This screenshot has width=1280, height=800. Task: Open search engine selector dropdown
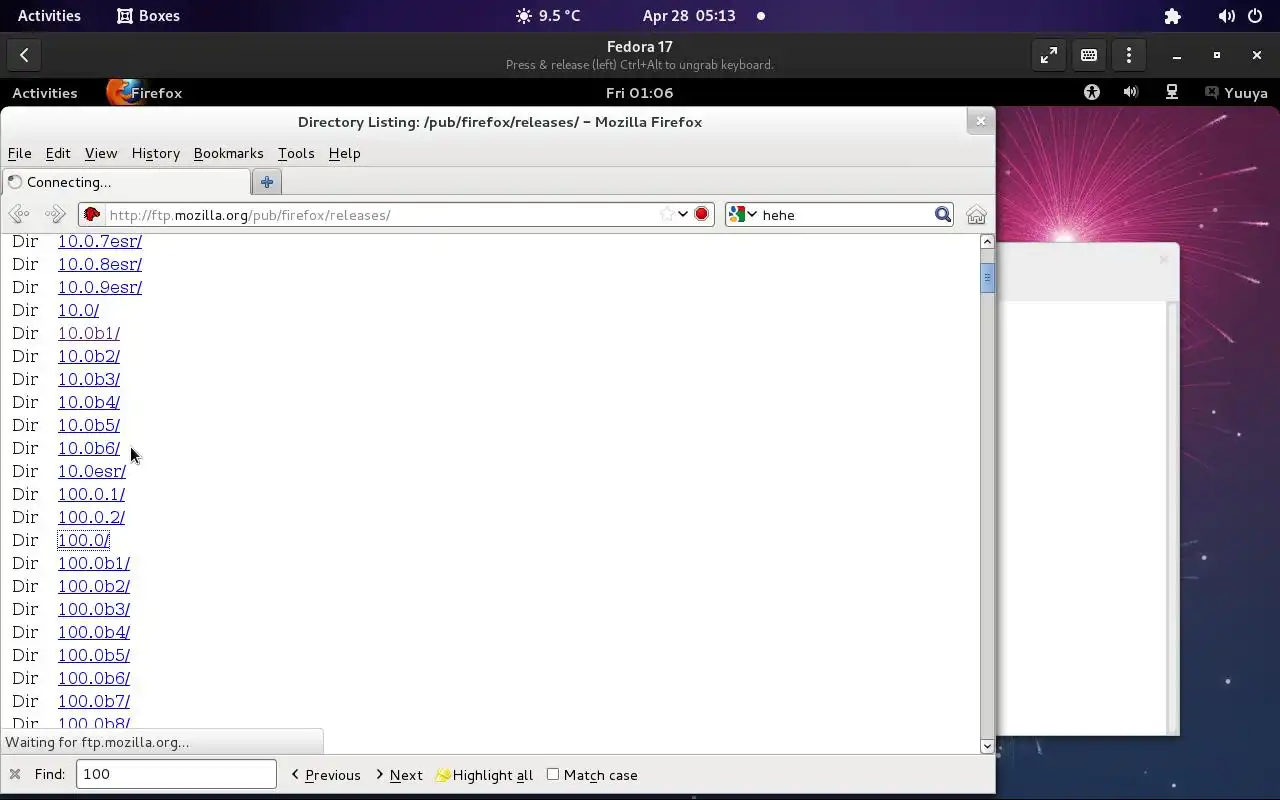[743, 214]
